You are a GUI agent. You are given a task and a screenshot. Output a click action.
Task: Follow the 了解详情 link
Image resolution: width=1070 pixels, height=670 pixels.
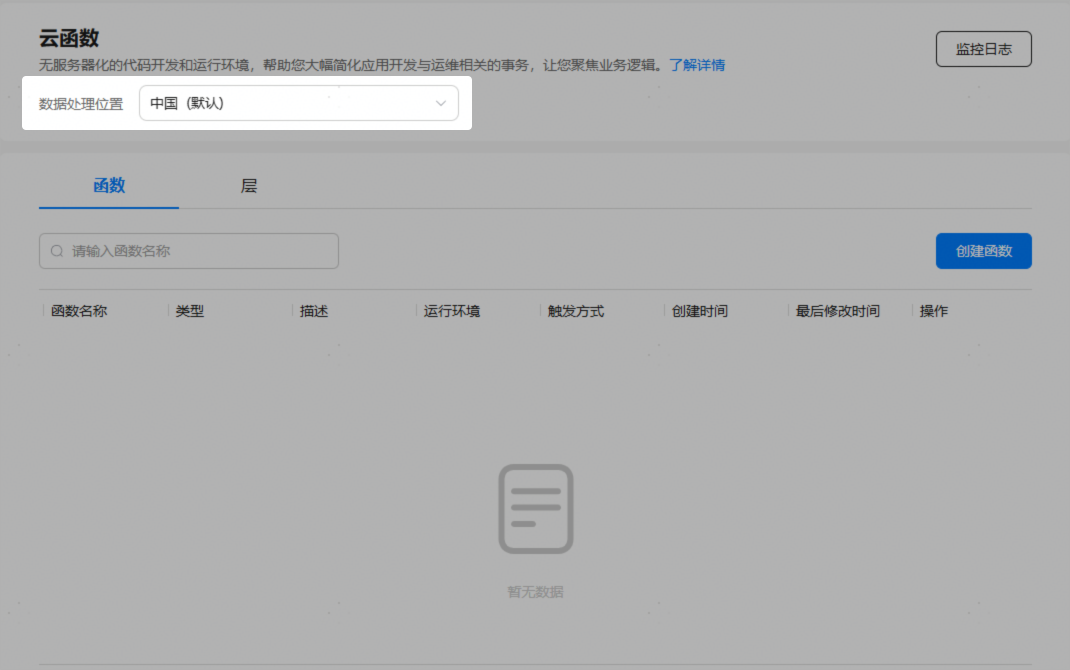click(x=697, y=65)
